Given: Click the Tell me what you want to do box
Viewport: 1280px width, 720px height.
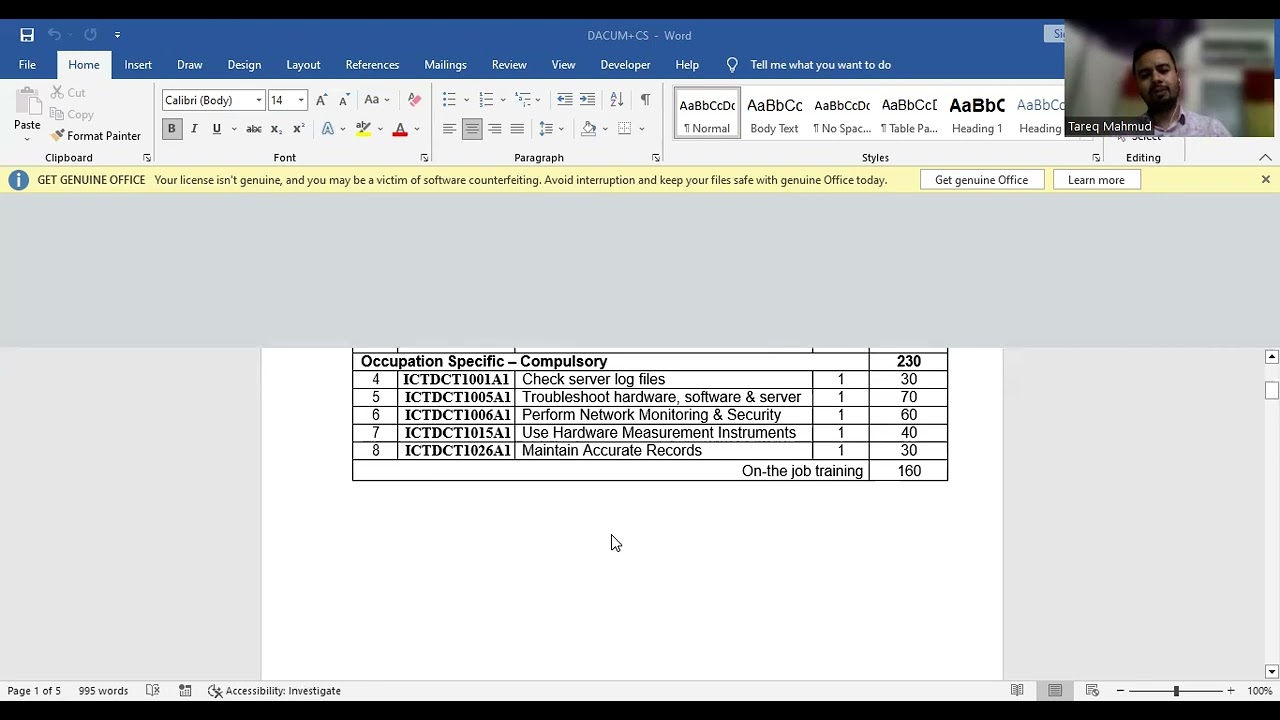Looking at the screenshot, I should pyautogui.click(x=820, y=65).
